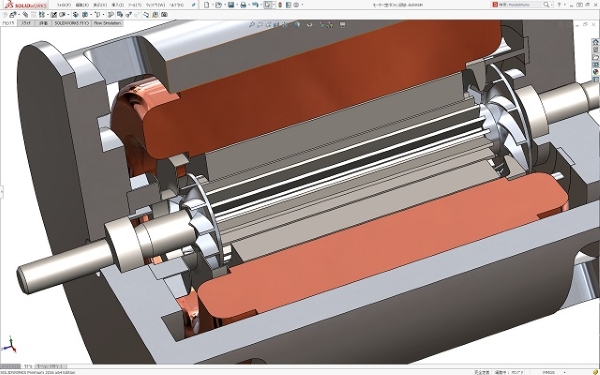Open Appearances color ball in task pane

(595, 72)
